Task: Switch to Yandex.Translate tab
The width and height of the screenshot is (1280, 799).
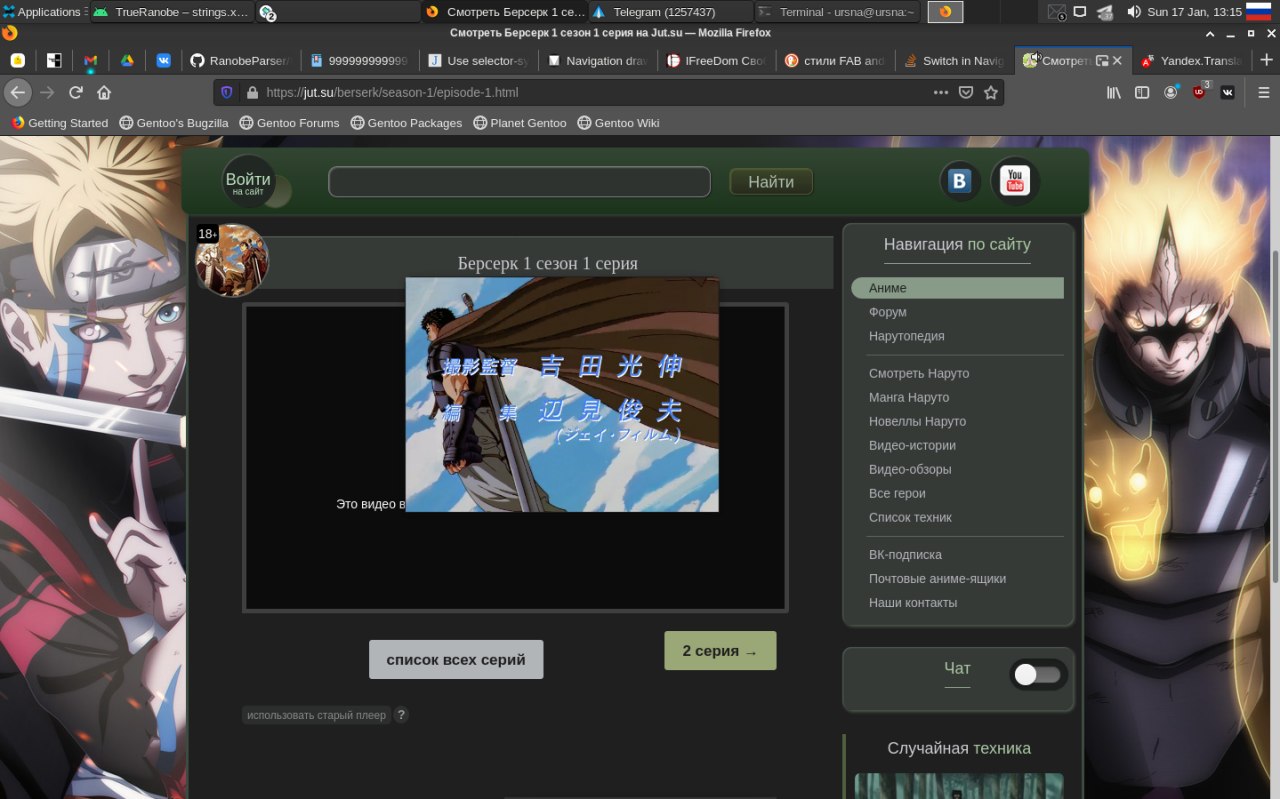Action: click(x=1191, y=60)
